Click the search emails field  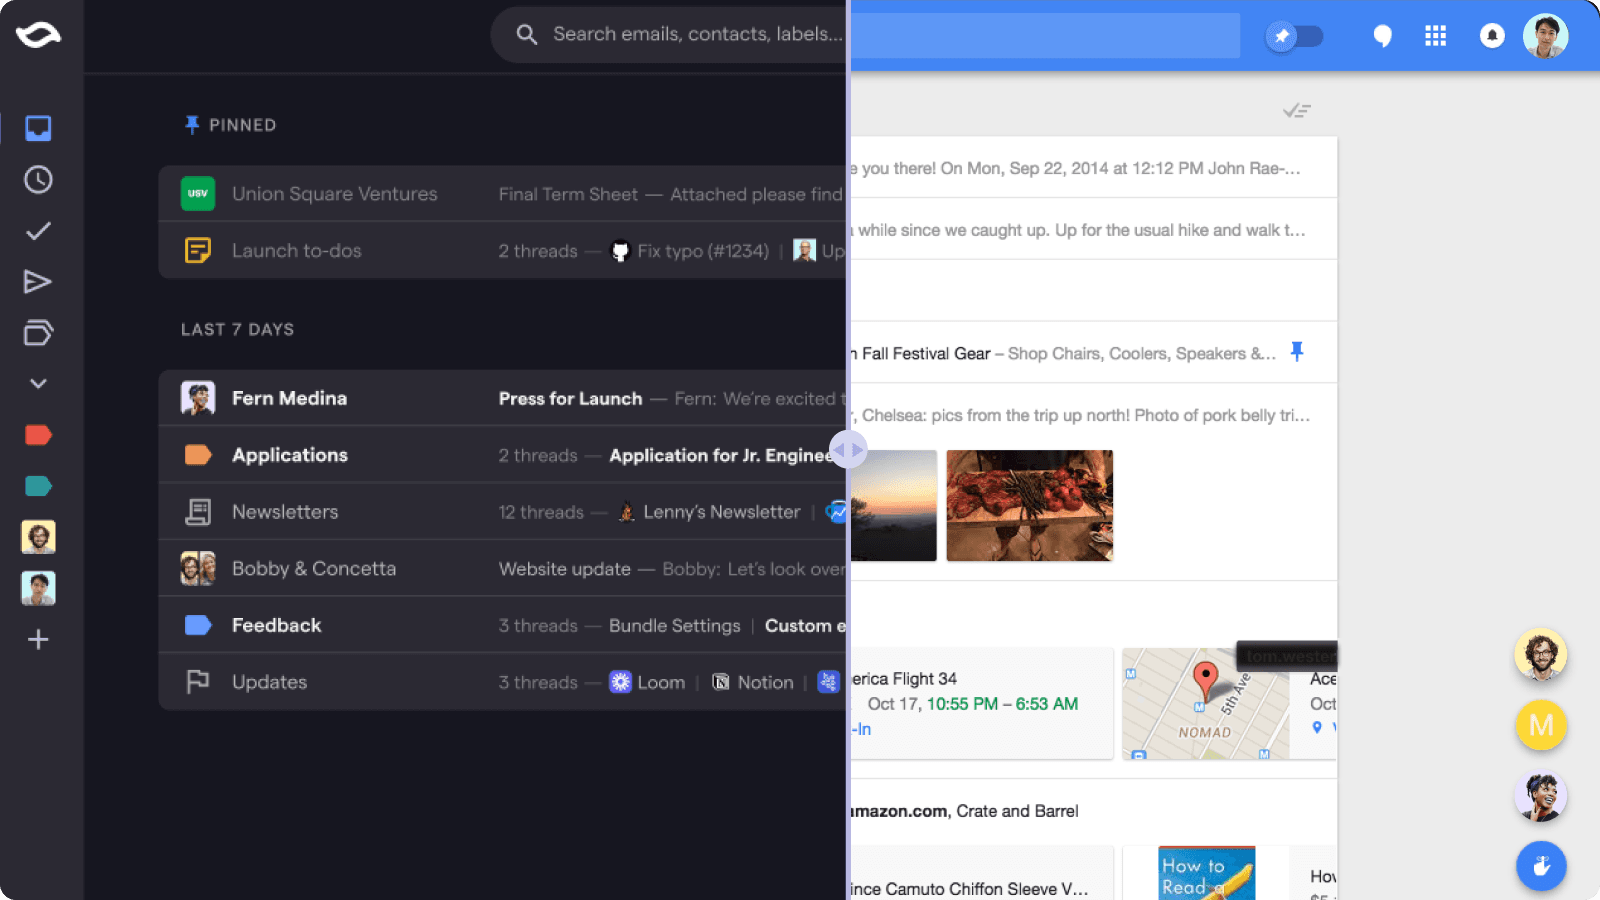pos(690,35)
